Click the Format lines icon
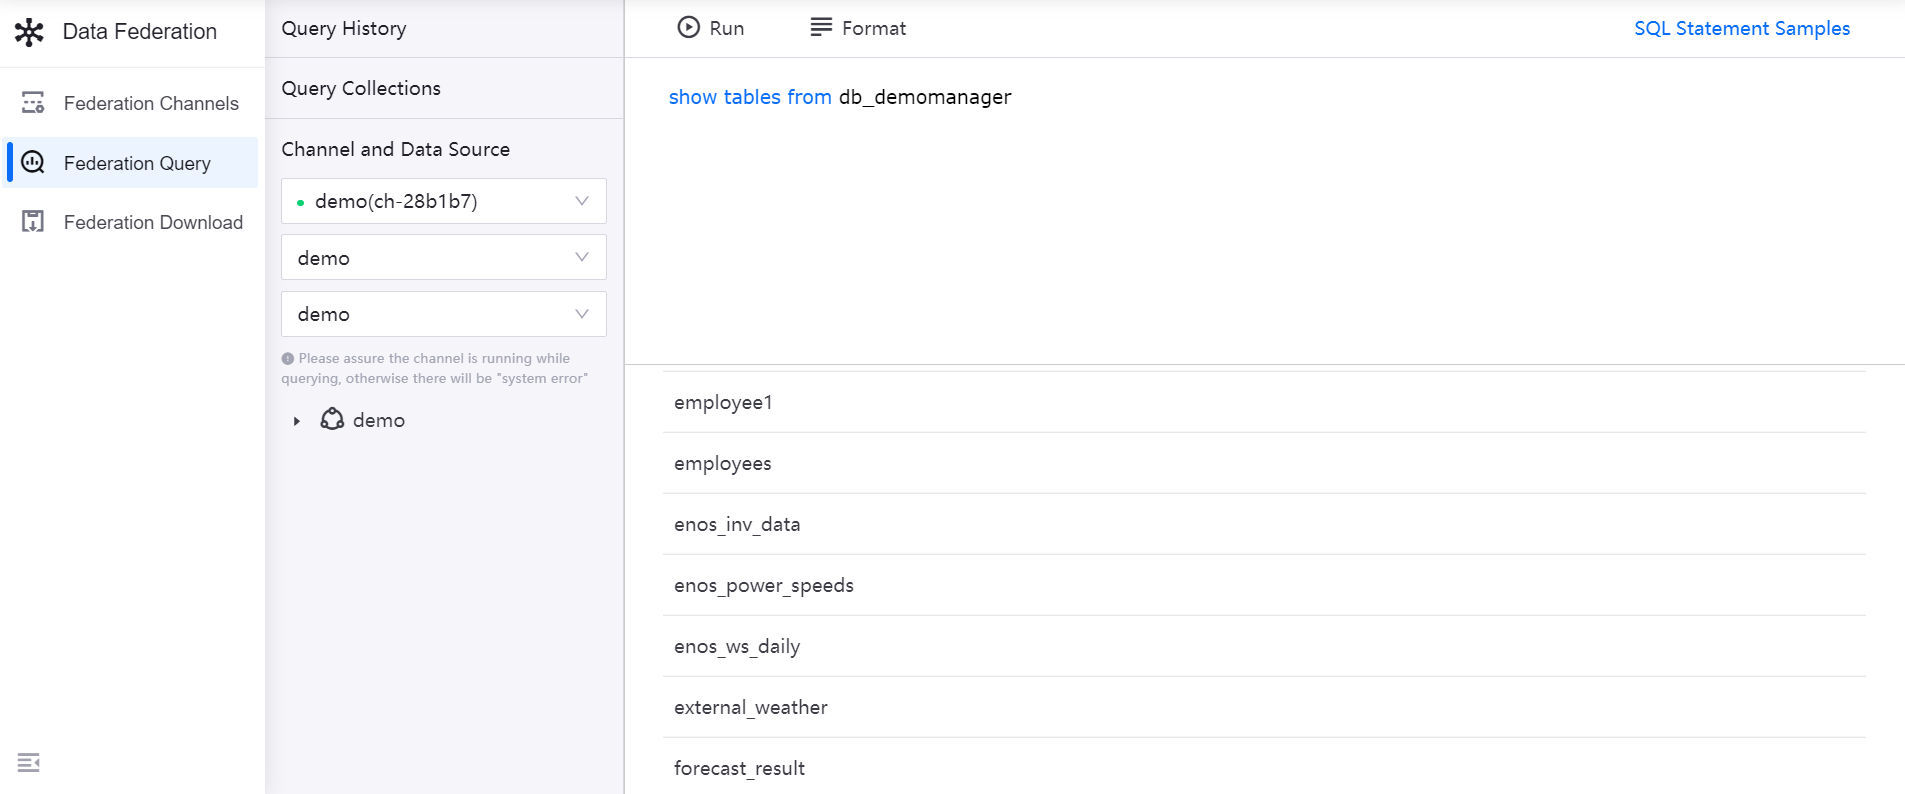 pyautogui.click(x=821, y=28)
